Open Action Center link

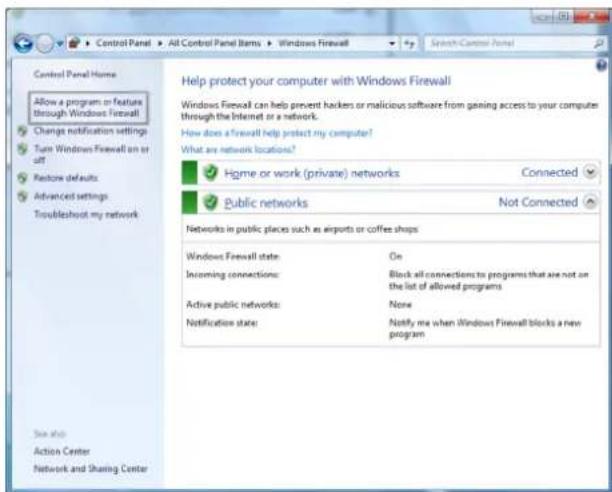click(62, 451)
